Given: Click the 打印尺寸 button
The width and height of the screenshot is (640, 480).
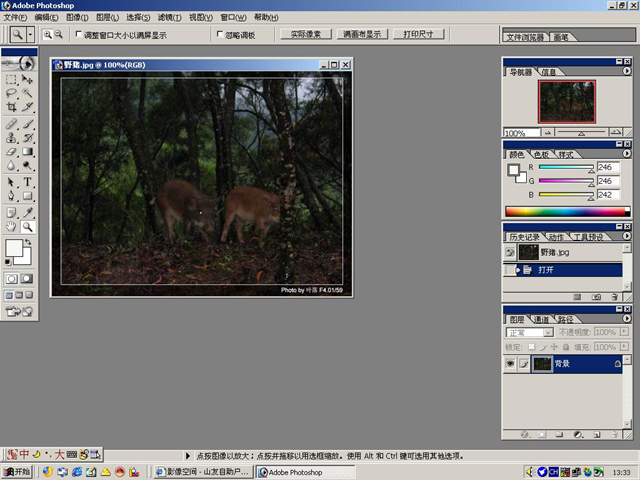Looking at the screenshot, I should pos(418,34).
